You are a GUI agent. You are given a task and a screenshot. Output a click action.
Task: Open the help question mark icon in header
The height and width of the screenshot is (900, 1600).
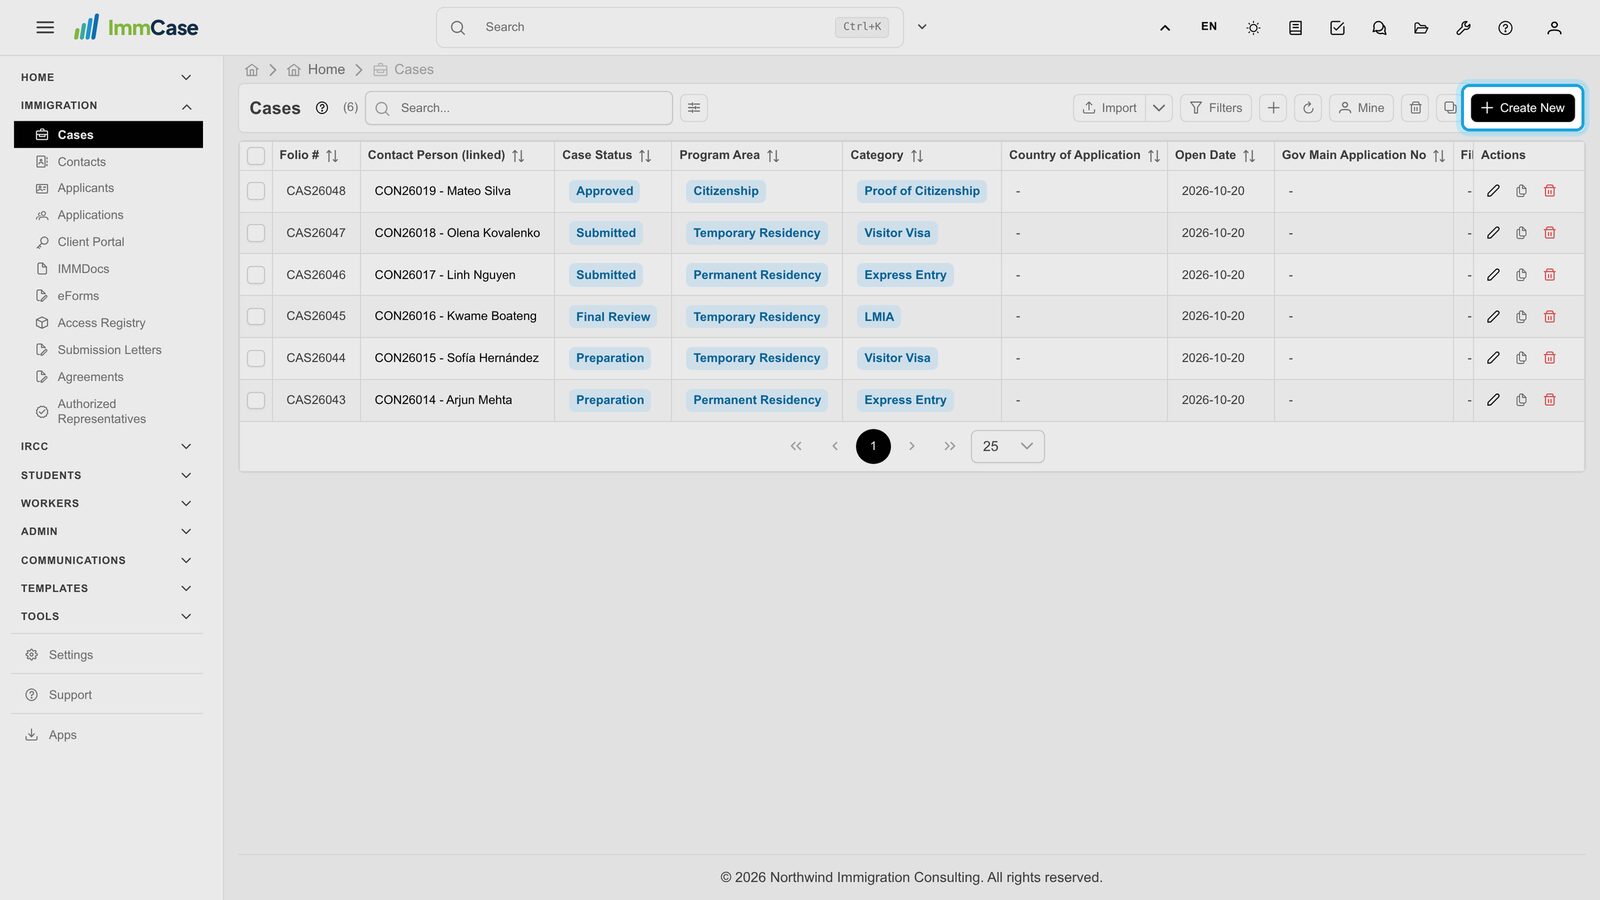tap(1505, 28)
